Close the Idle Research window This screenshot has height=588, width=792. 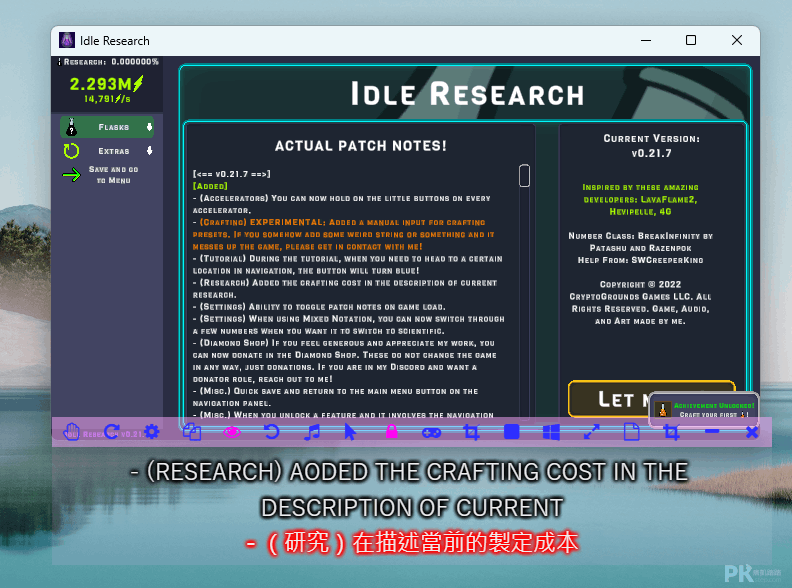[x=737, y=40]
